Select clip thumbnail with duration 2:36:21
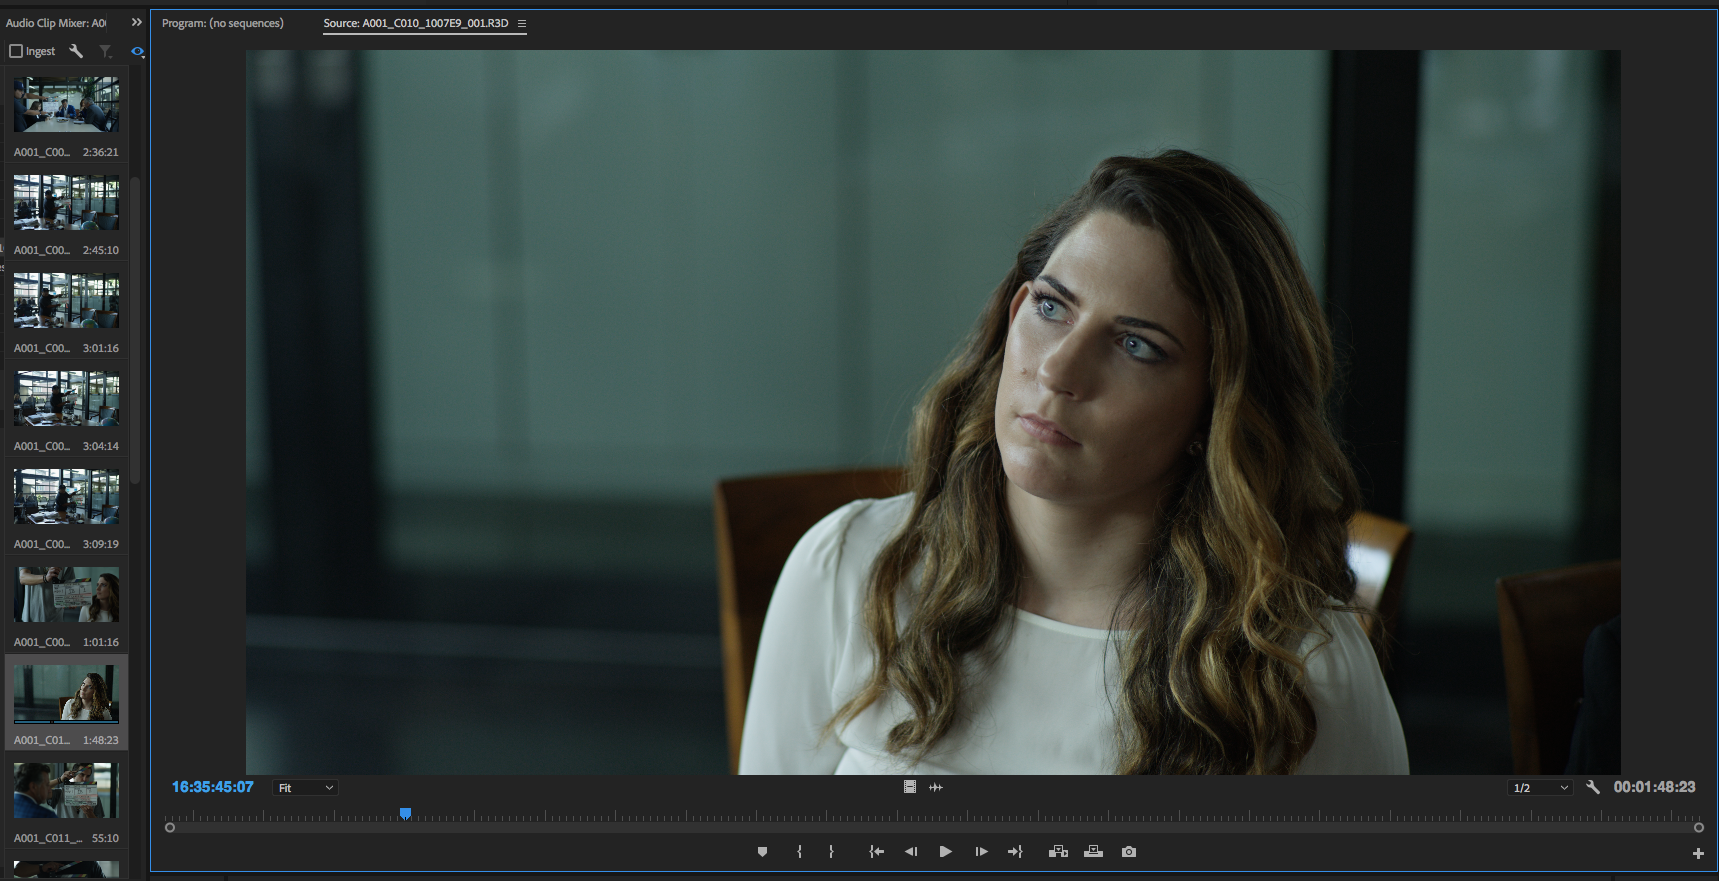Viewport: 1719px width, 881px height. pos(66,104)
